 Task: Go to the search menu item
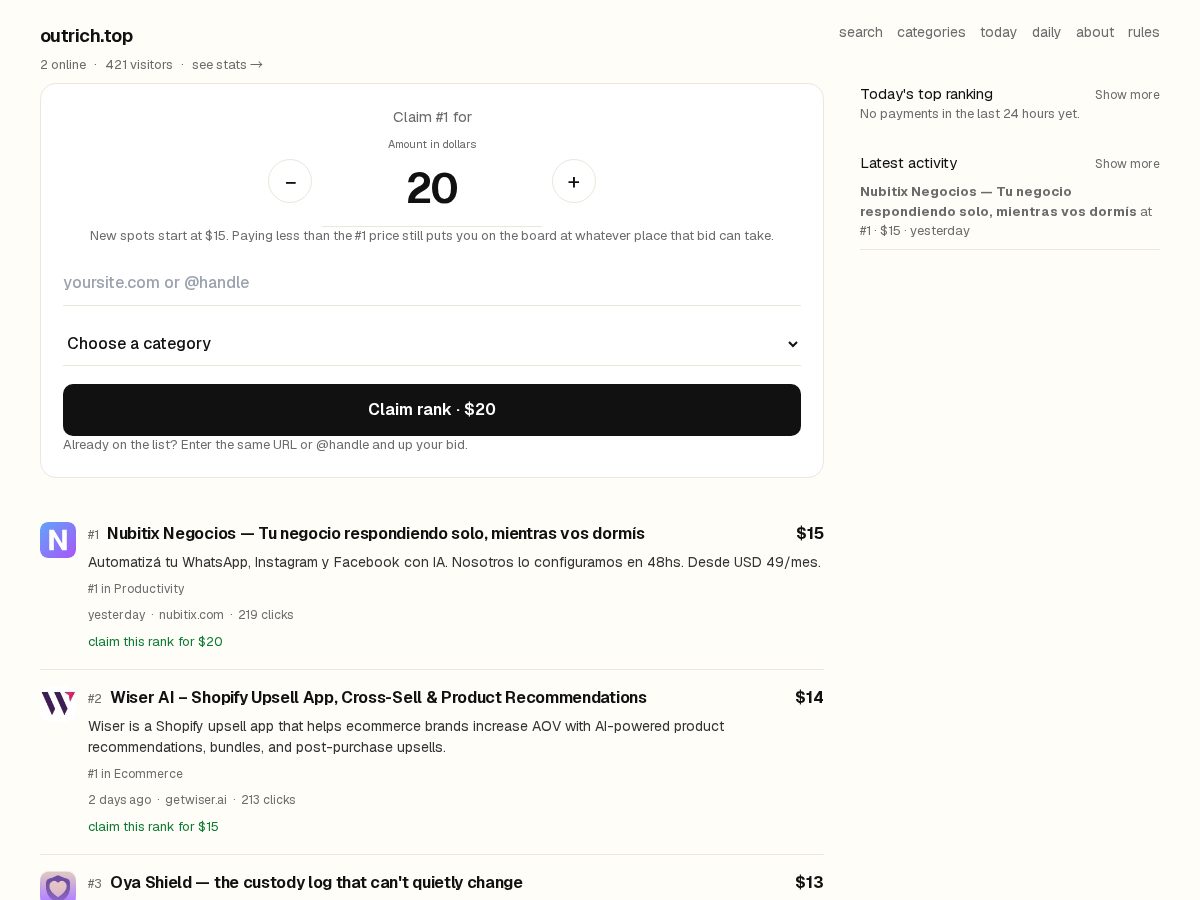pyautogui.click(x=861, y=32)
